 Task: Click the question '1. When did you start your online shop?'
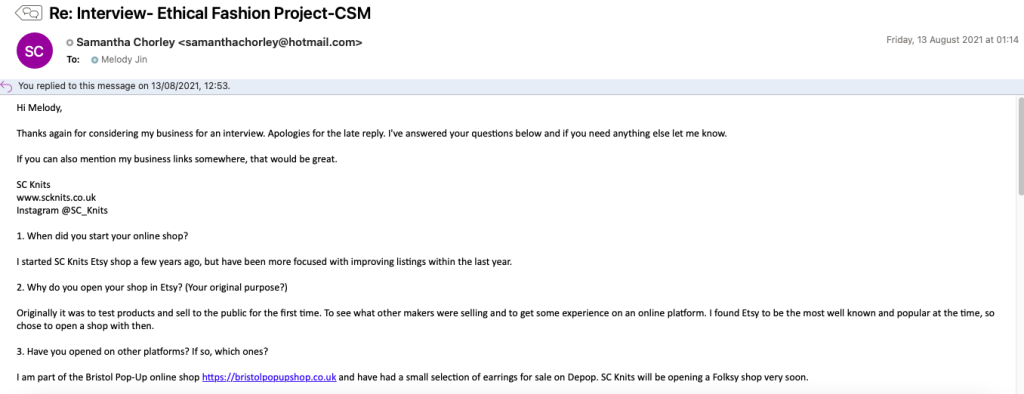coord(103,235)
